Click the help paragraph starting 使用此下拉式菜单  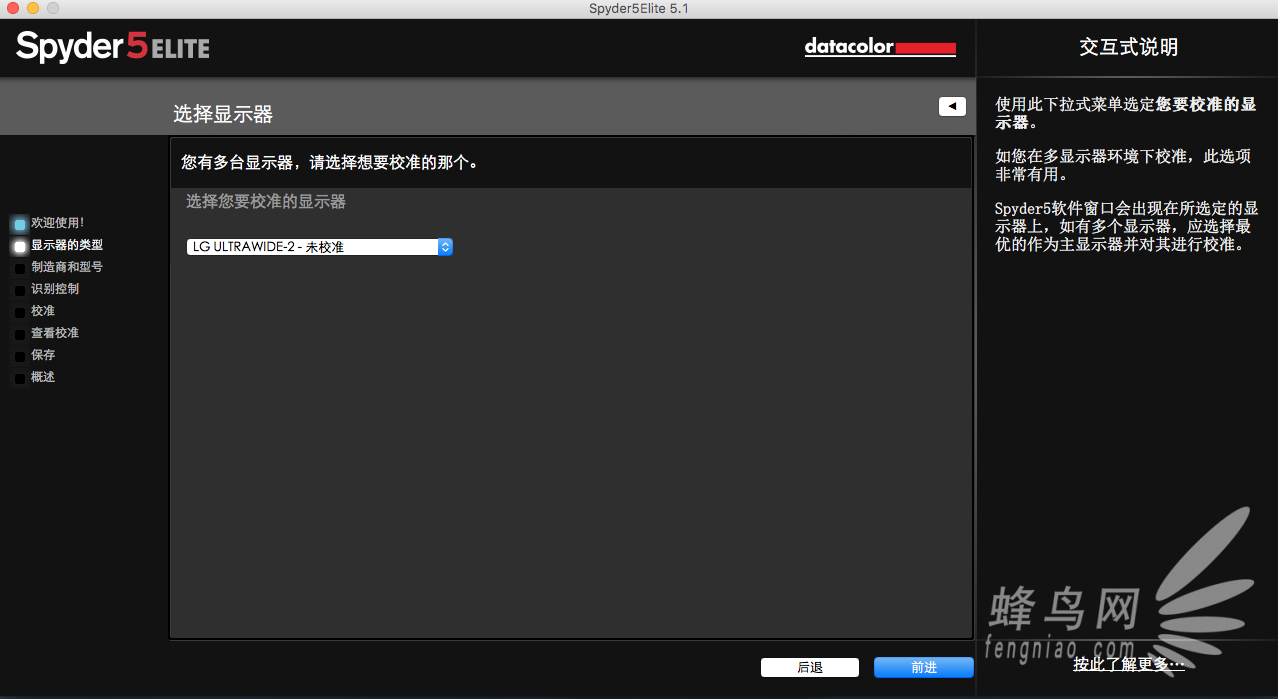(1126, 113)
